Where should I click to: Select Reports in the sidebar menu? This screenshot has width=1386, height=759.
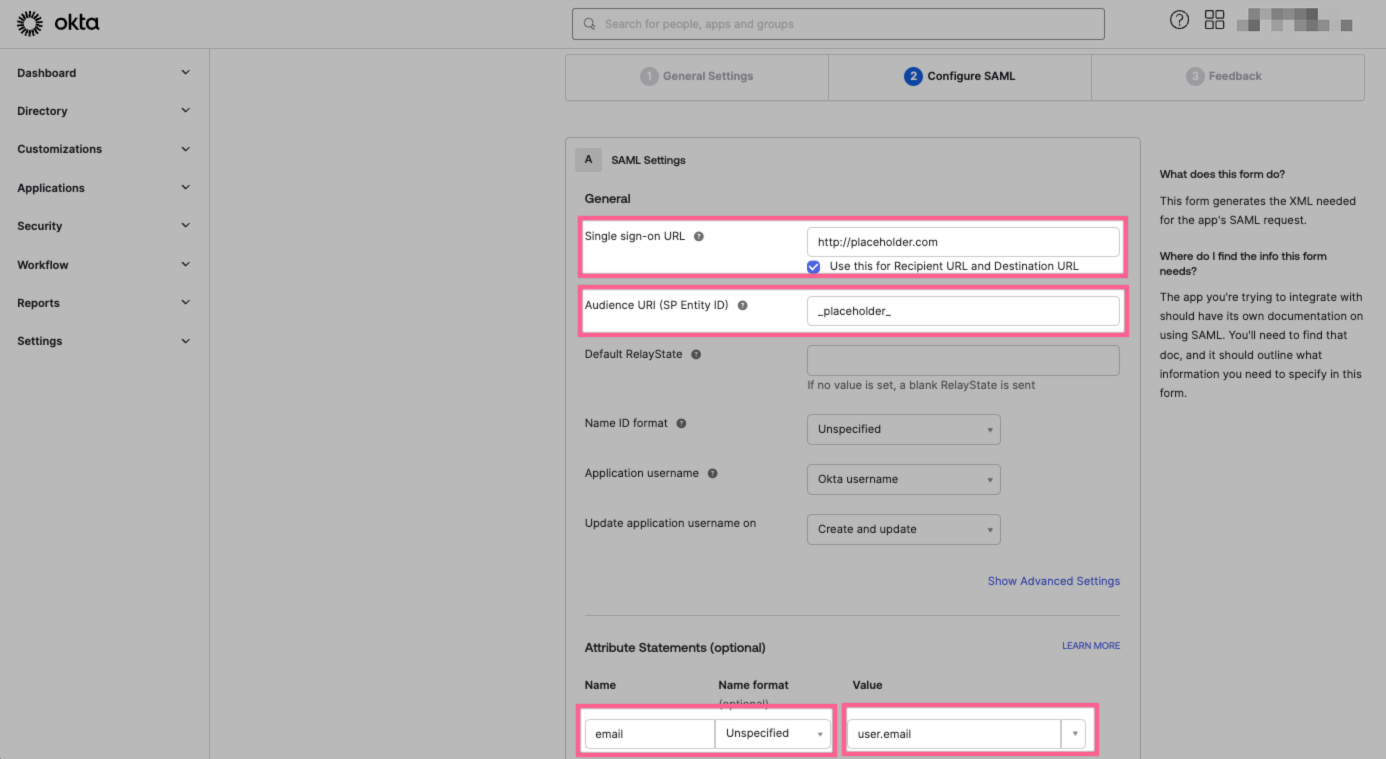[x=100, y=302]
